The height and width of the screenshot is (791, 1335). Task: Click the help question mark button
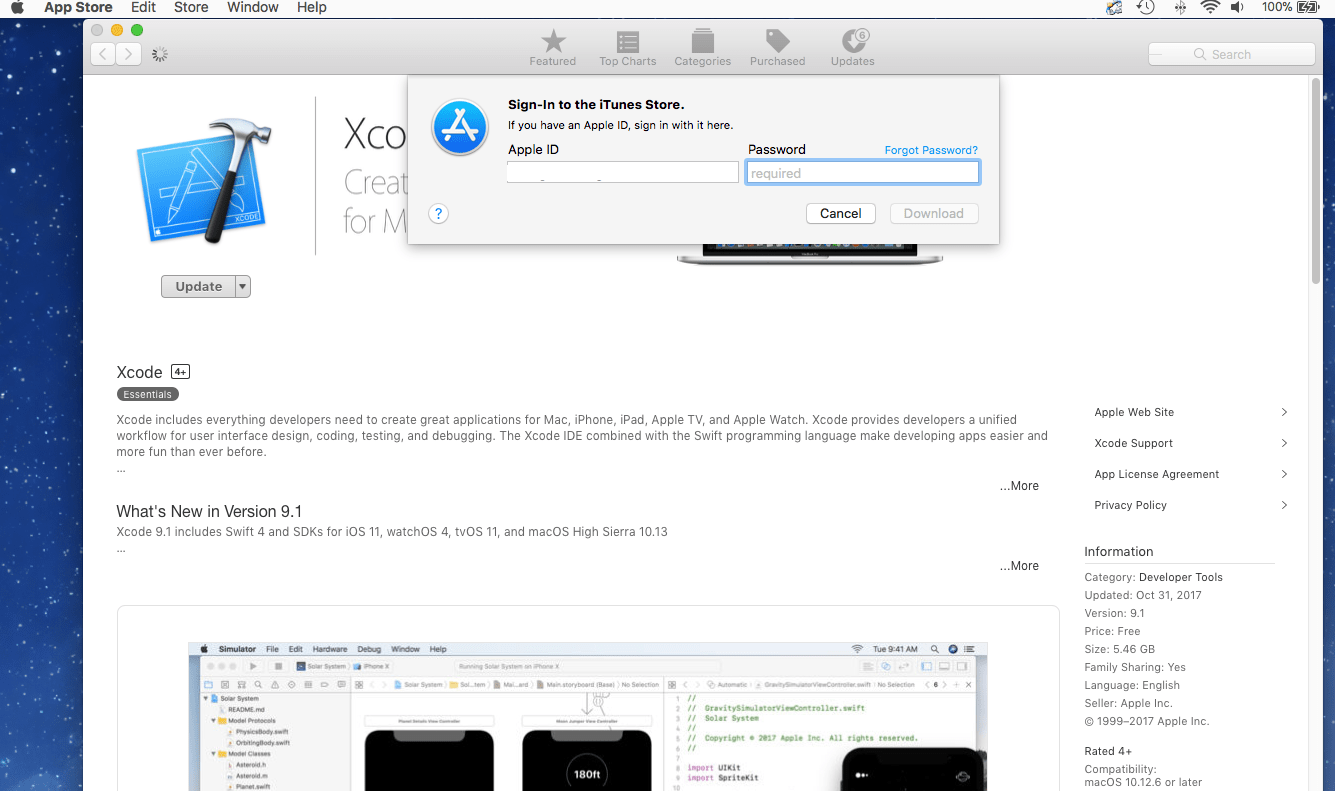point(438,213)
